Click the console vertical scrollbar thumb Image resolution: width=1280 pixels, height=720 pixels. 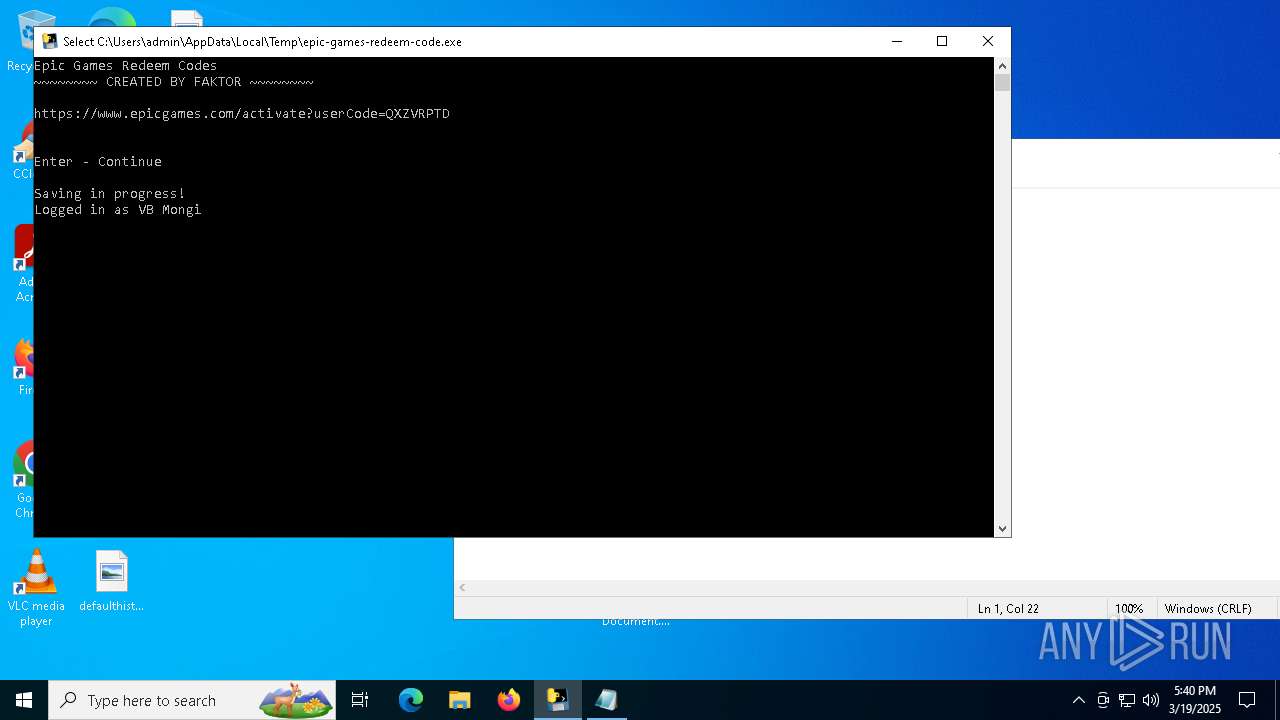(1002, 83)
